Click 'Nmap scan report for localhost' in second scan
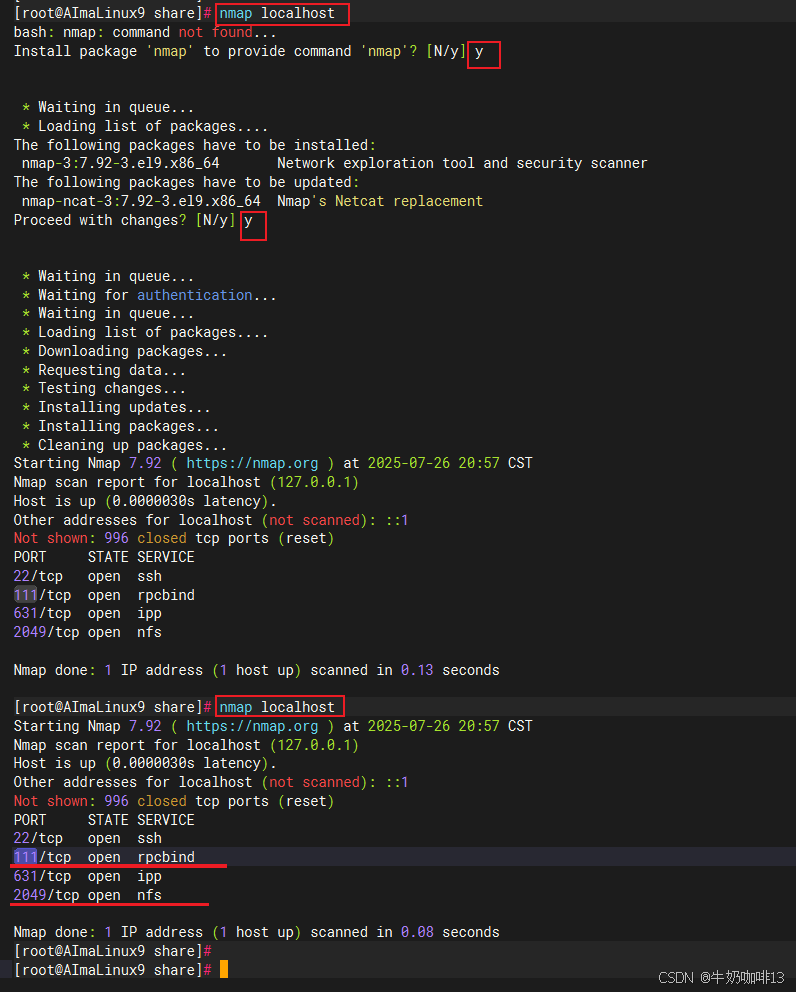Screen dimensions: 796x992 (x=137, y=745)
